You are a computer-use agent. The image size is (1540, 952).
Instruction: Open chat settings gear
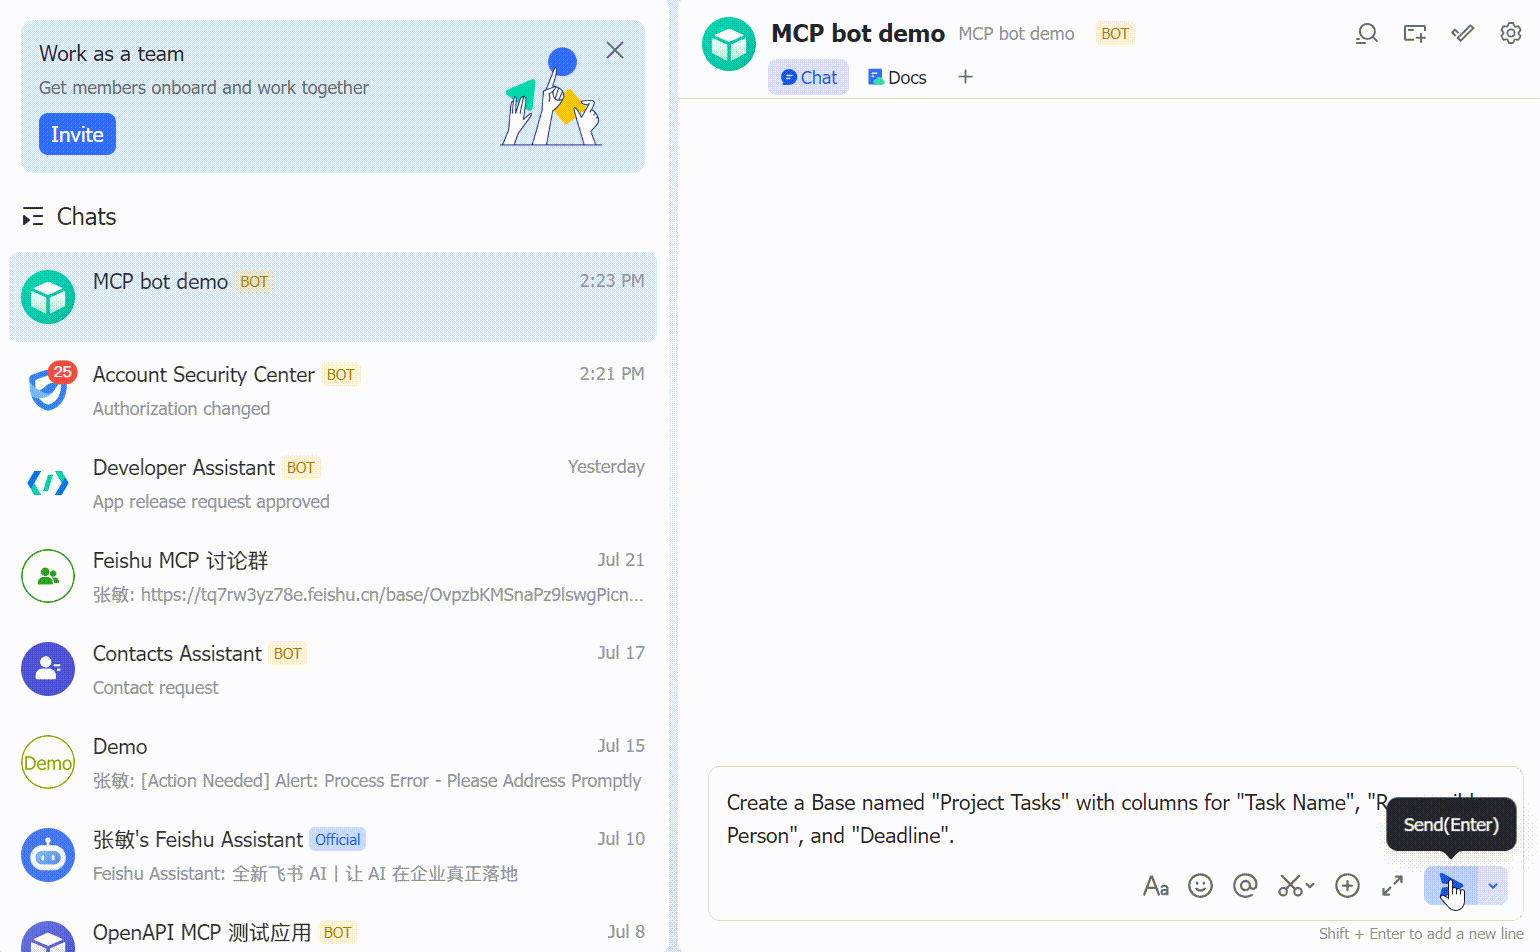1510,34
